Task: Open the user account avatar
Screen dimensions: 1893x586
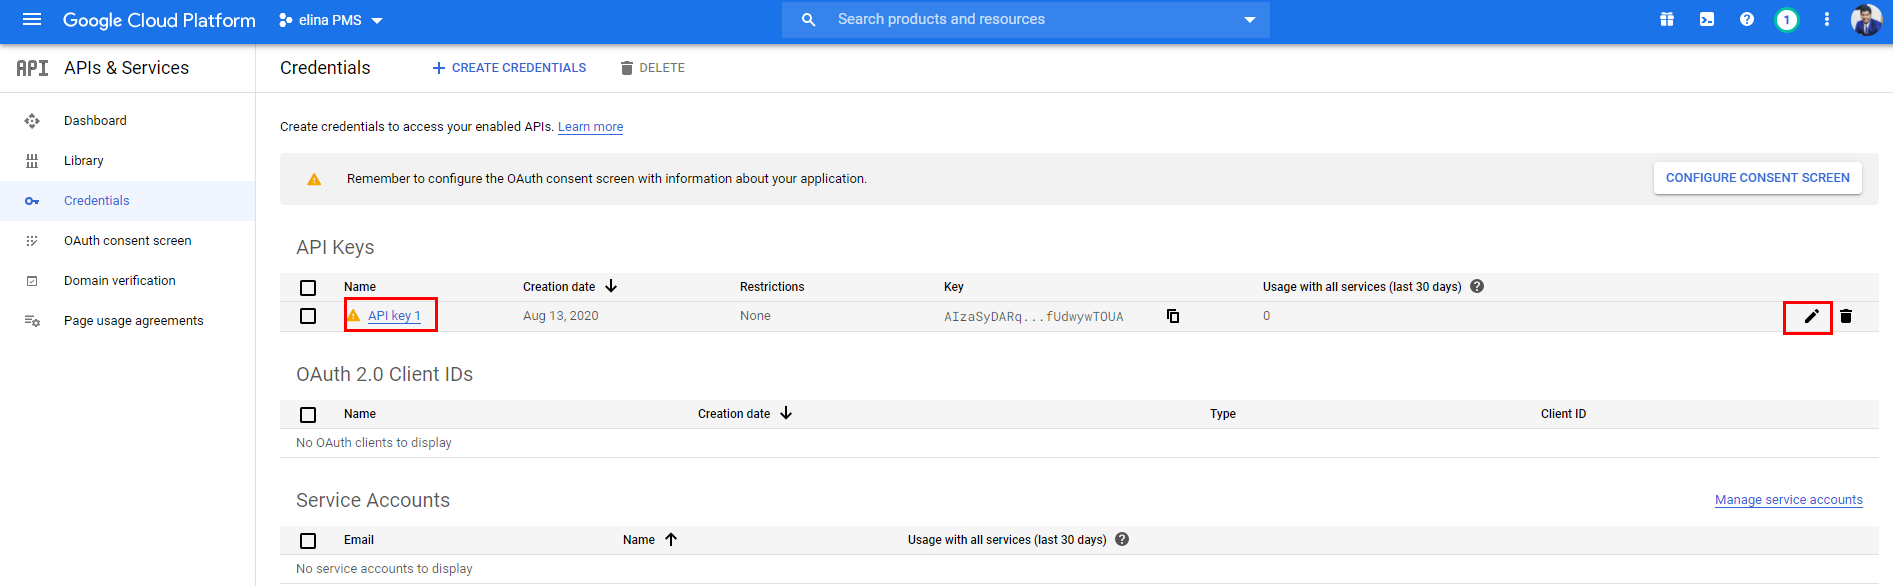Action: coord(1866,20)
